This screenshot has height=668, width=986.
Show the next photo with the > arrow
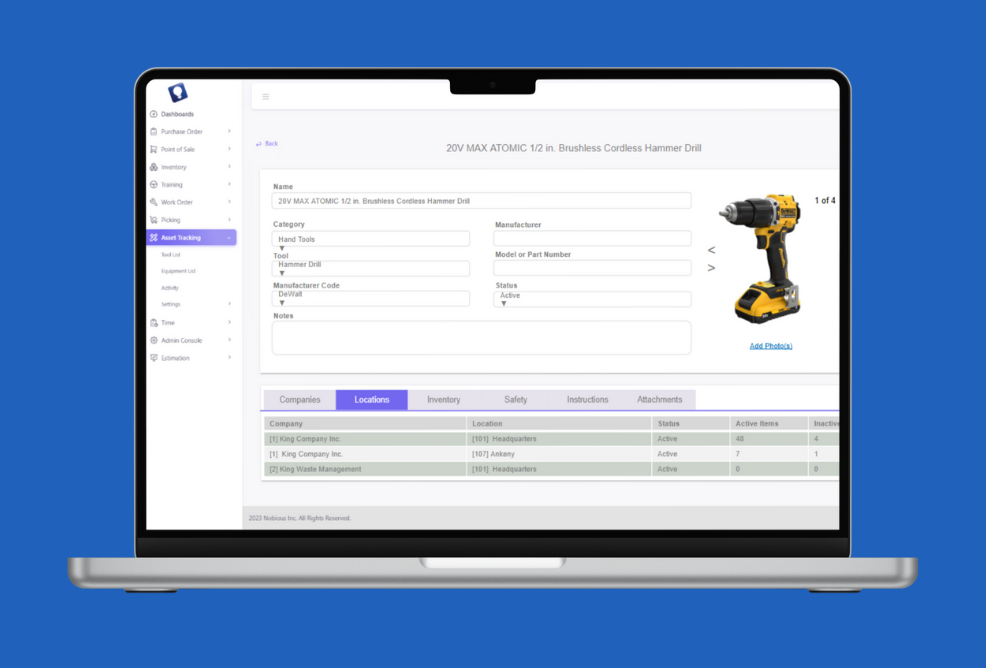(x=711, y=268)
